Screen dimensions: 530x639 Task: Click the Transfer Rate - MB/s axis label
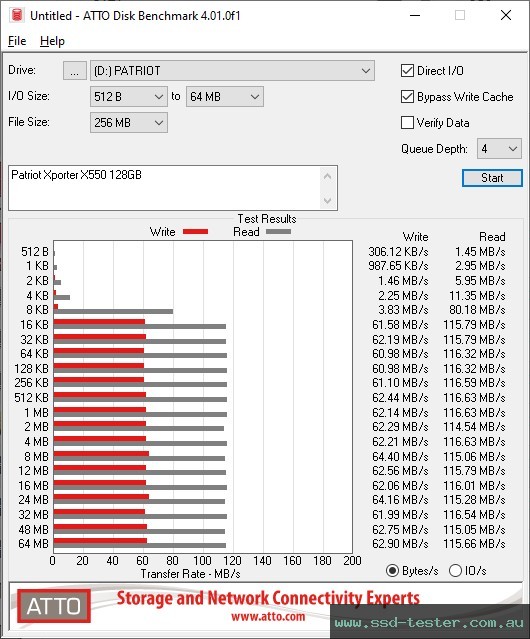pyautogui.click(x=190, y=574)
